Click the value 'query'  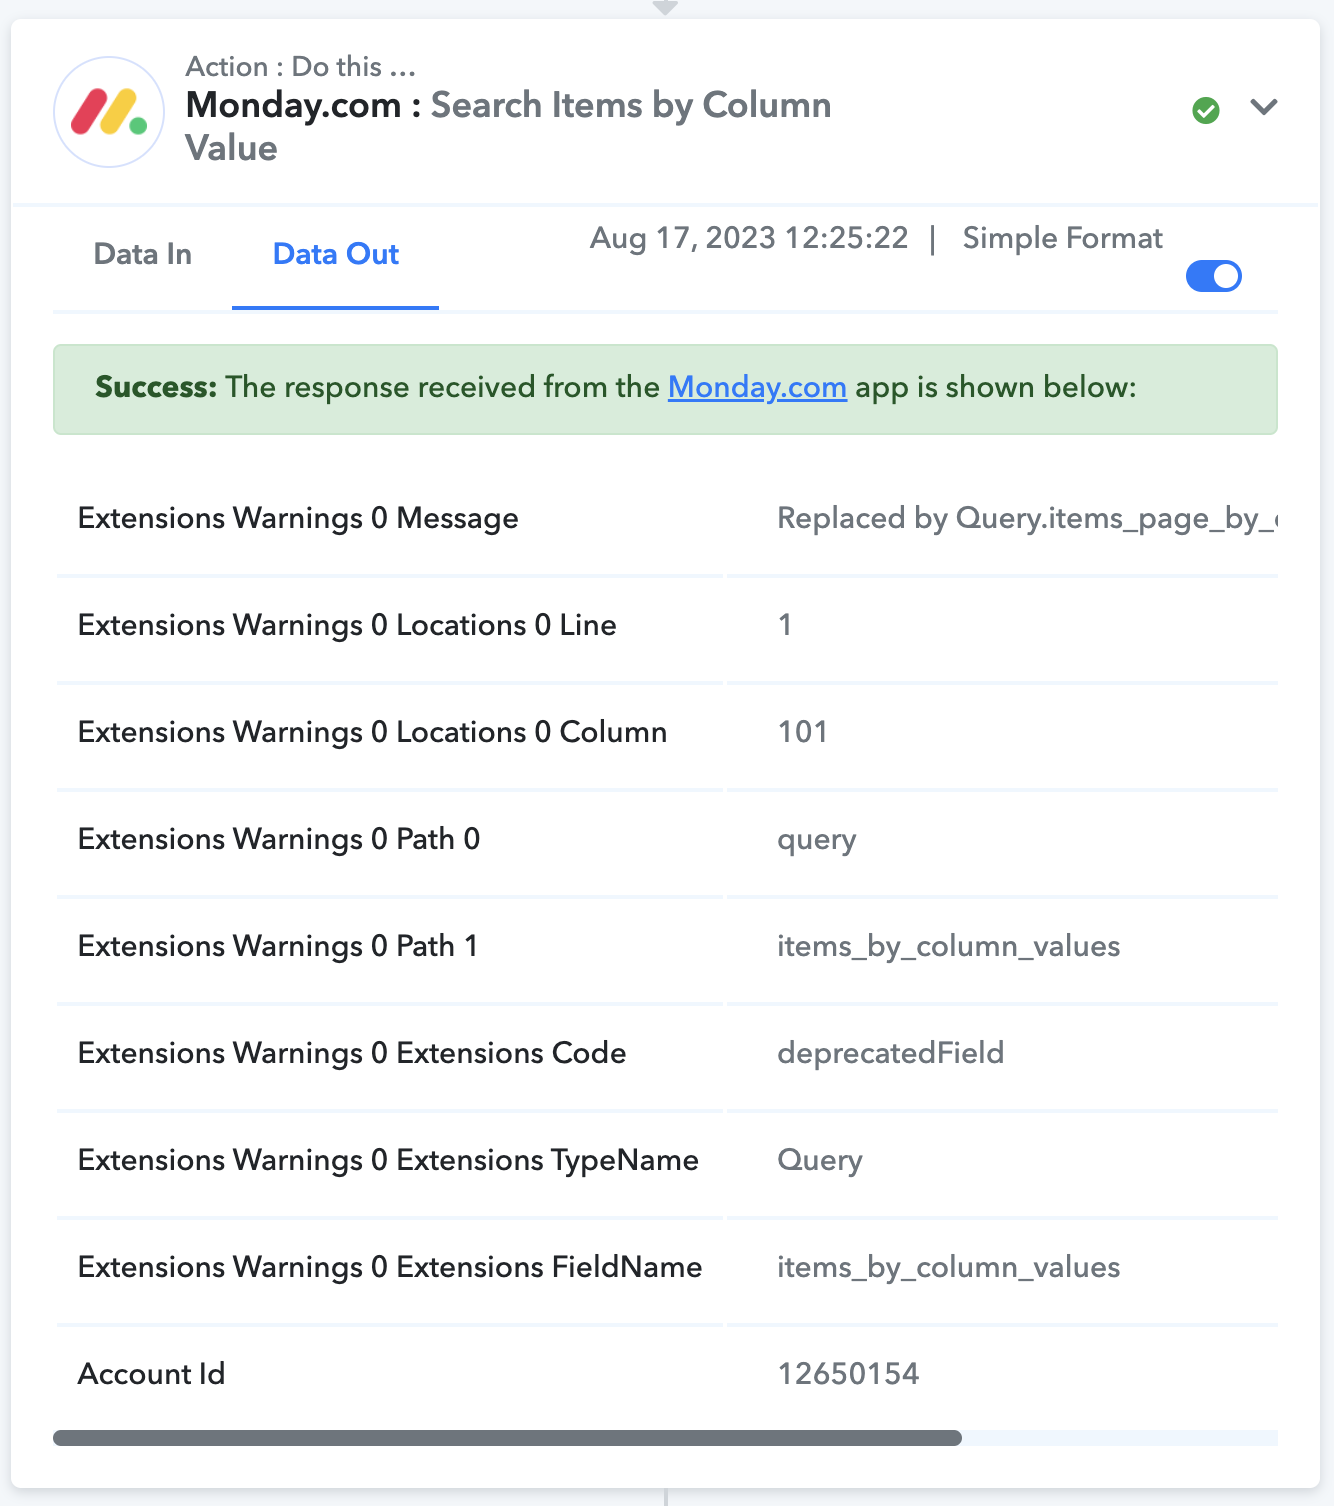(x=817, y=841)
